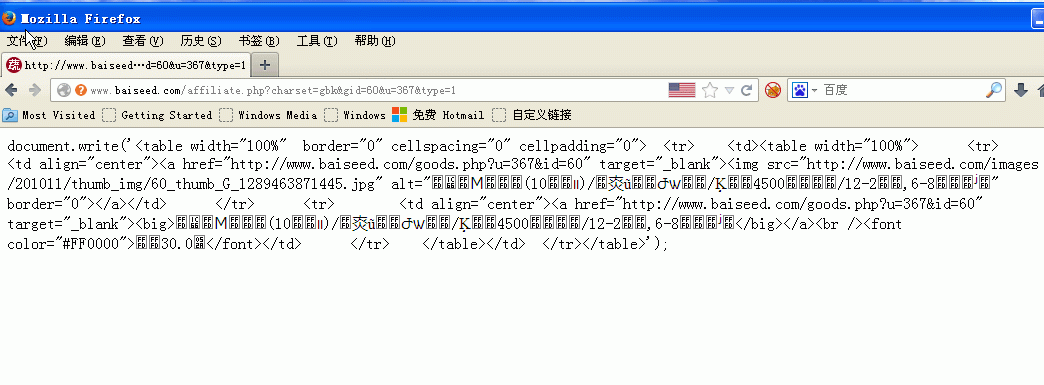This screenshot has height=385, width=1044.
Task: Click the red tab favicon
Action: click(13, 65)
